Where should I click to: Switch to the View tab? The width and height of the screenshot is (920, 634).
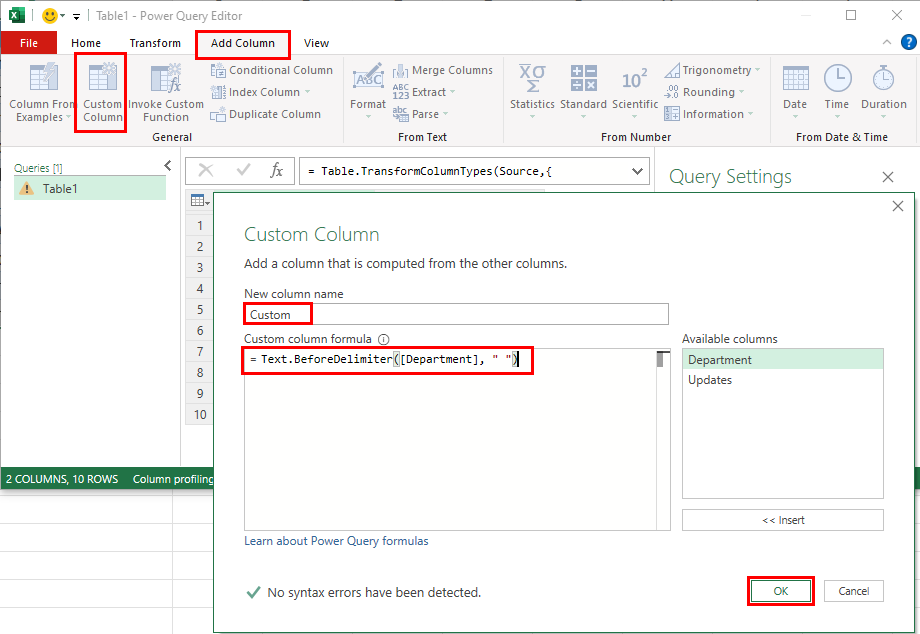316,43
